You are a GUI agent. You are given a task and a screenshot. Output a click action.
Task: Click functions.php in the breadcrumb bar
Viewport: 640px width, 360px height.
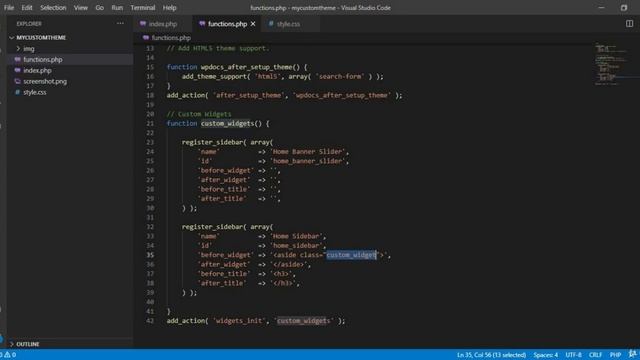pyautogui.click(x=171, y=38)
